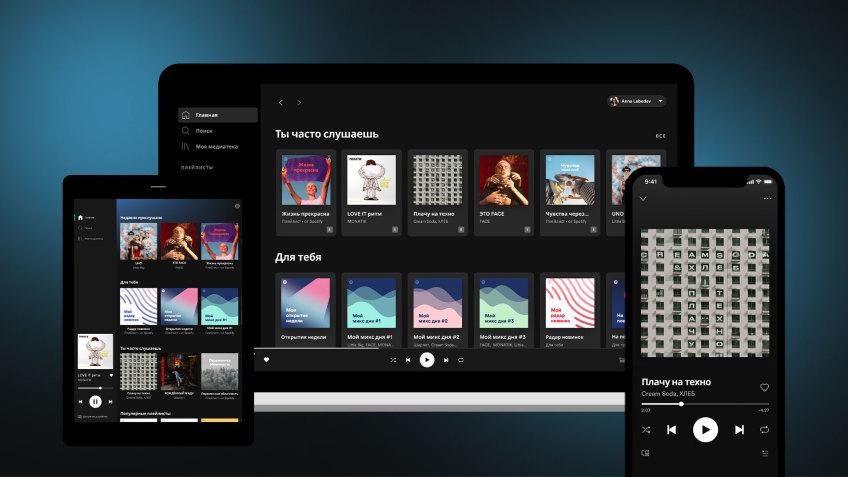Viewport: 848px width, 477px height.
Task: Toggle shuffle in laptop player bar
Action: pyautogui.click(x=393, y=360)
